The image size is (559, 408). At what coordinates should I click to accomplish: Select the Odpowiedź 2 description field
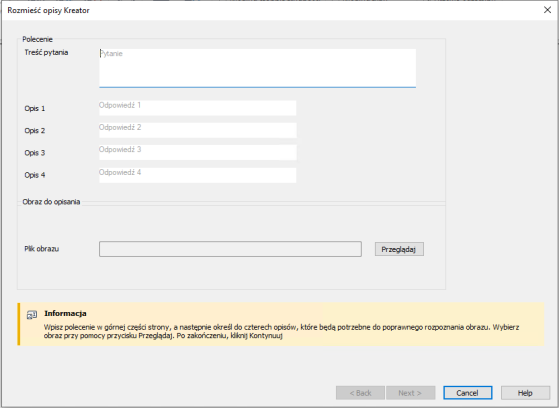point(198,130)
